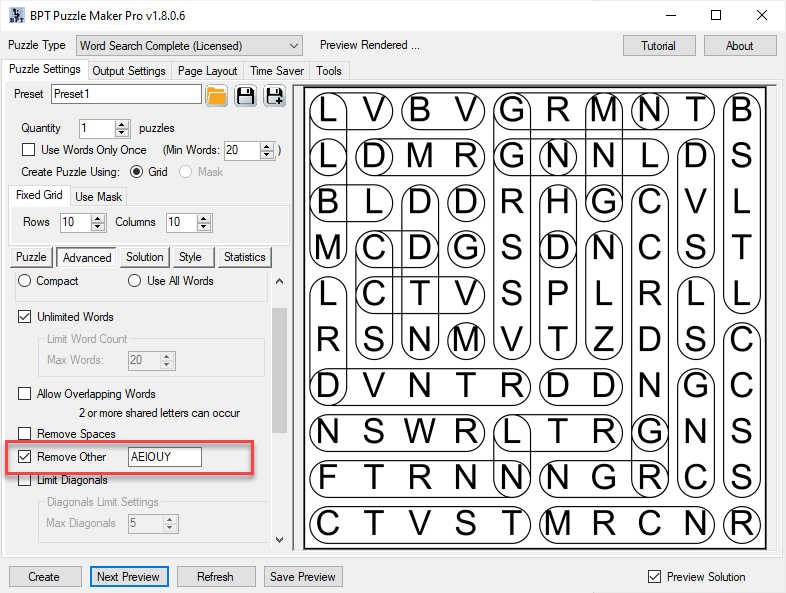Click the Next Preview button
The height and width of the screenshot is (593, 786).
pos(128,577)
